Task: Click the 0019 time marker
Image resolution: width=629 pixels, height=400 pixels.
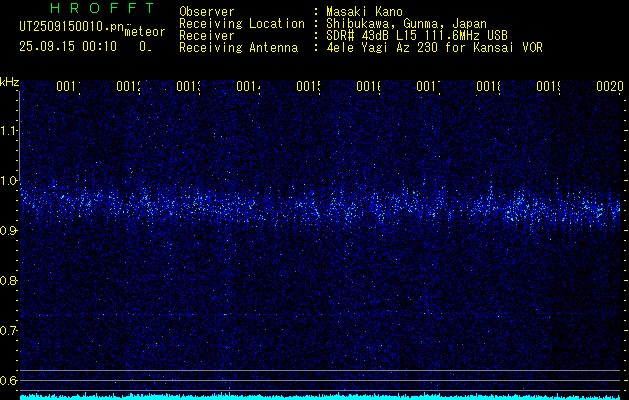Action: click(549, 86)
